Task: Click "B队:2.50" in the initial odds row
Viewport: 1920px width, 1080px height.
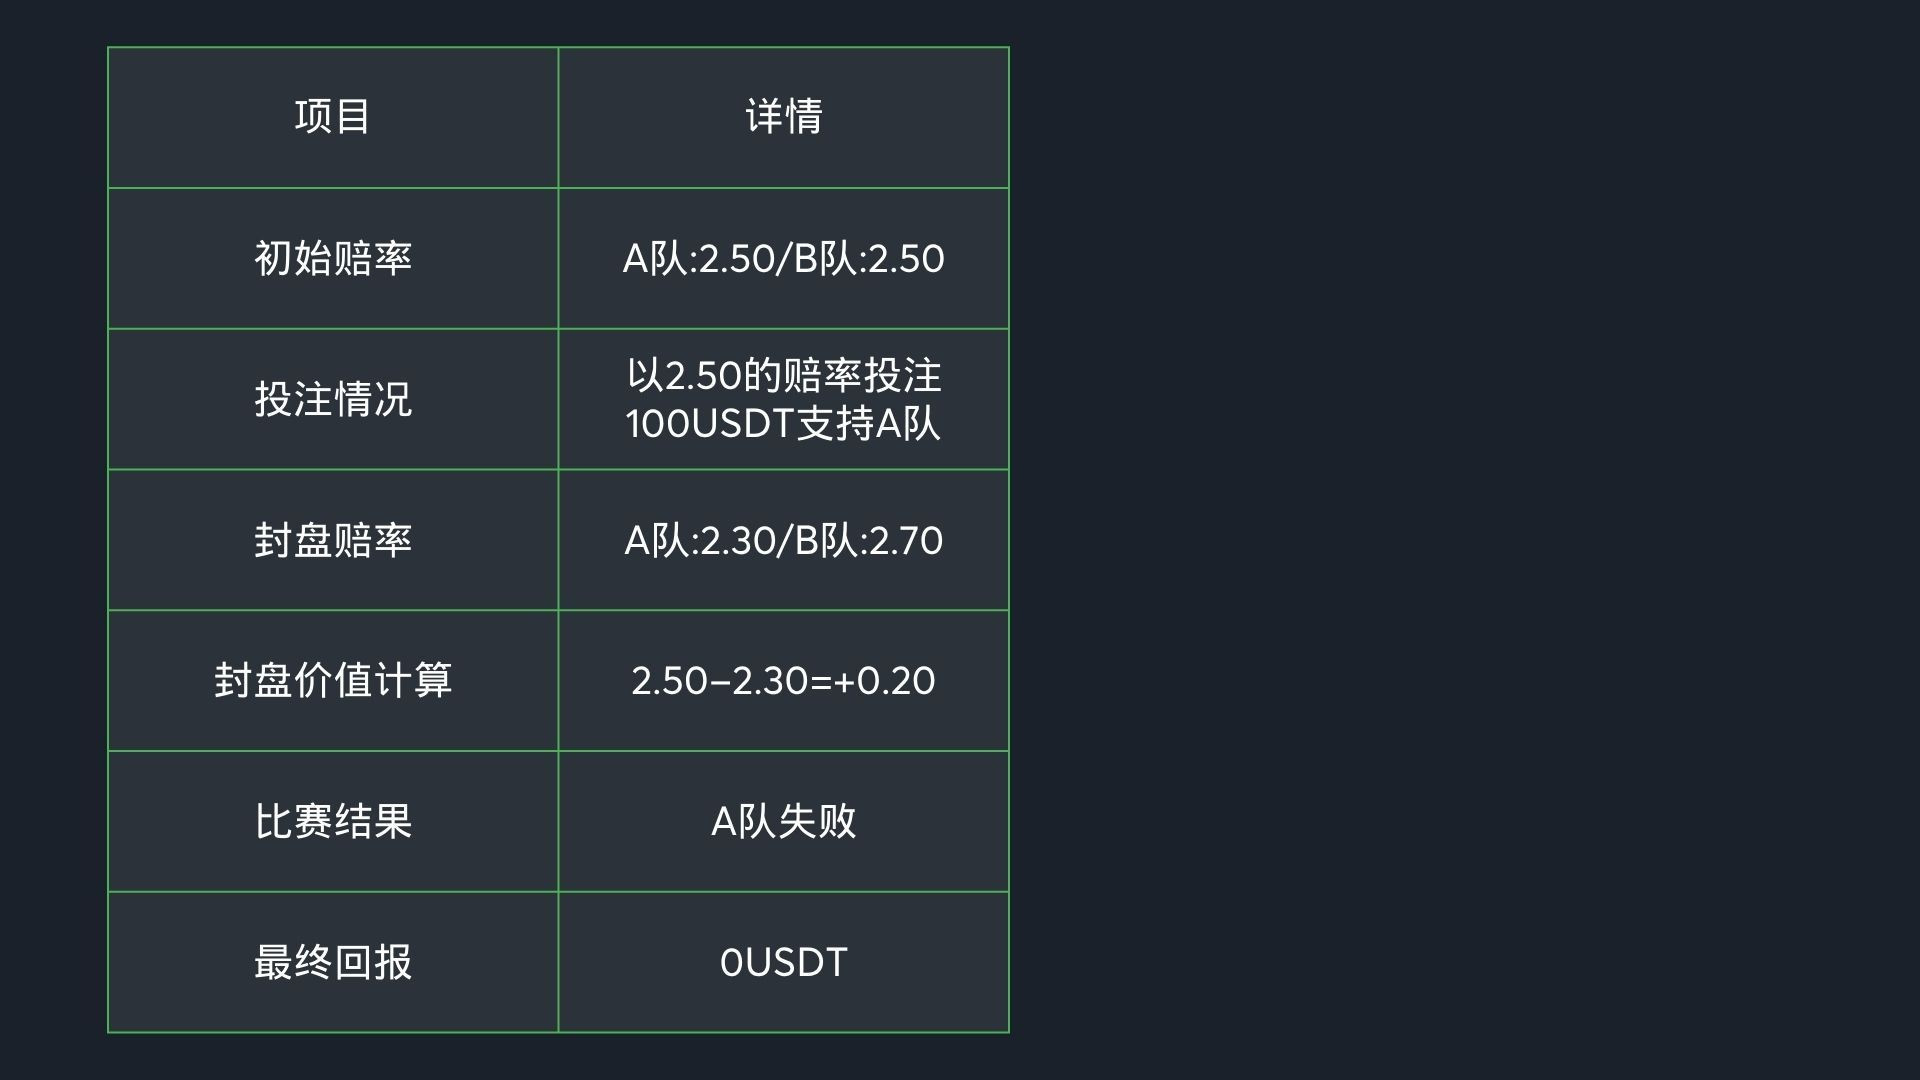Action: [869, 259]
